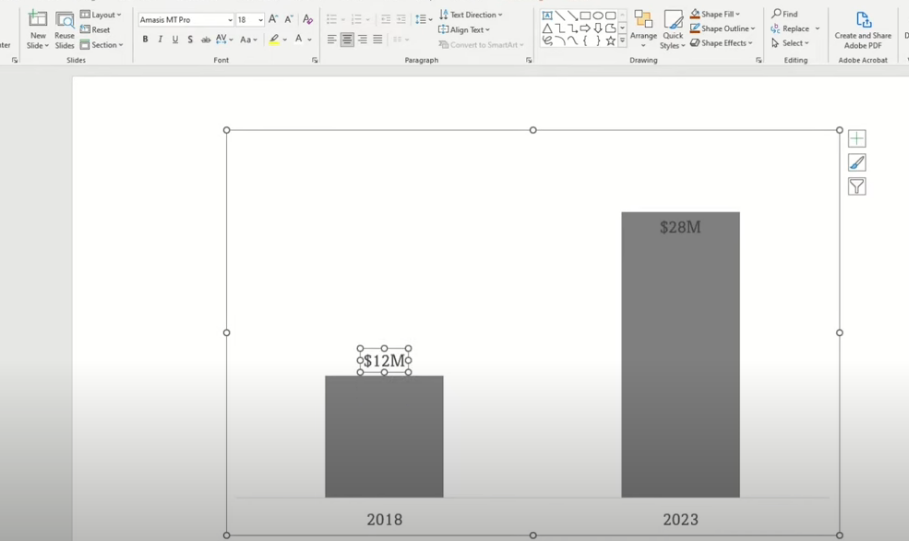Toggle center text alignment
Screen dimensions: 909x541
347,40
